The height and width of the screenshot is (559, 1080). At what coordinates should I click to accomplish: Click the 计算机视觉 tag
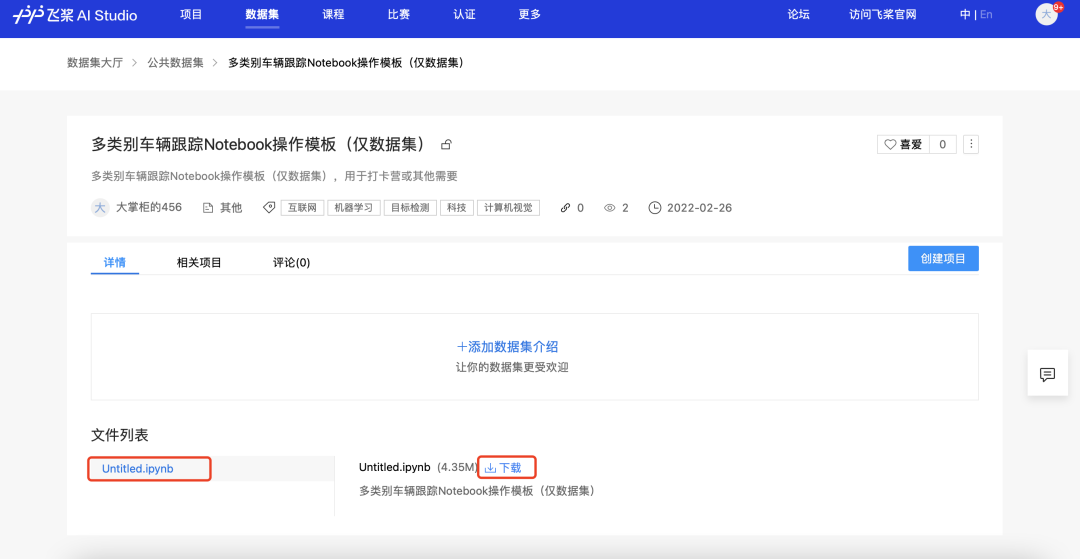click(x=508, y=208)
